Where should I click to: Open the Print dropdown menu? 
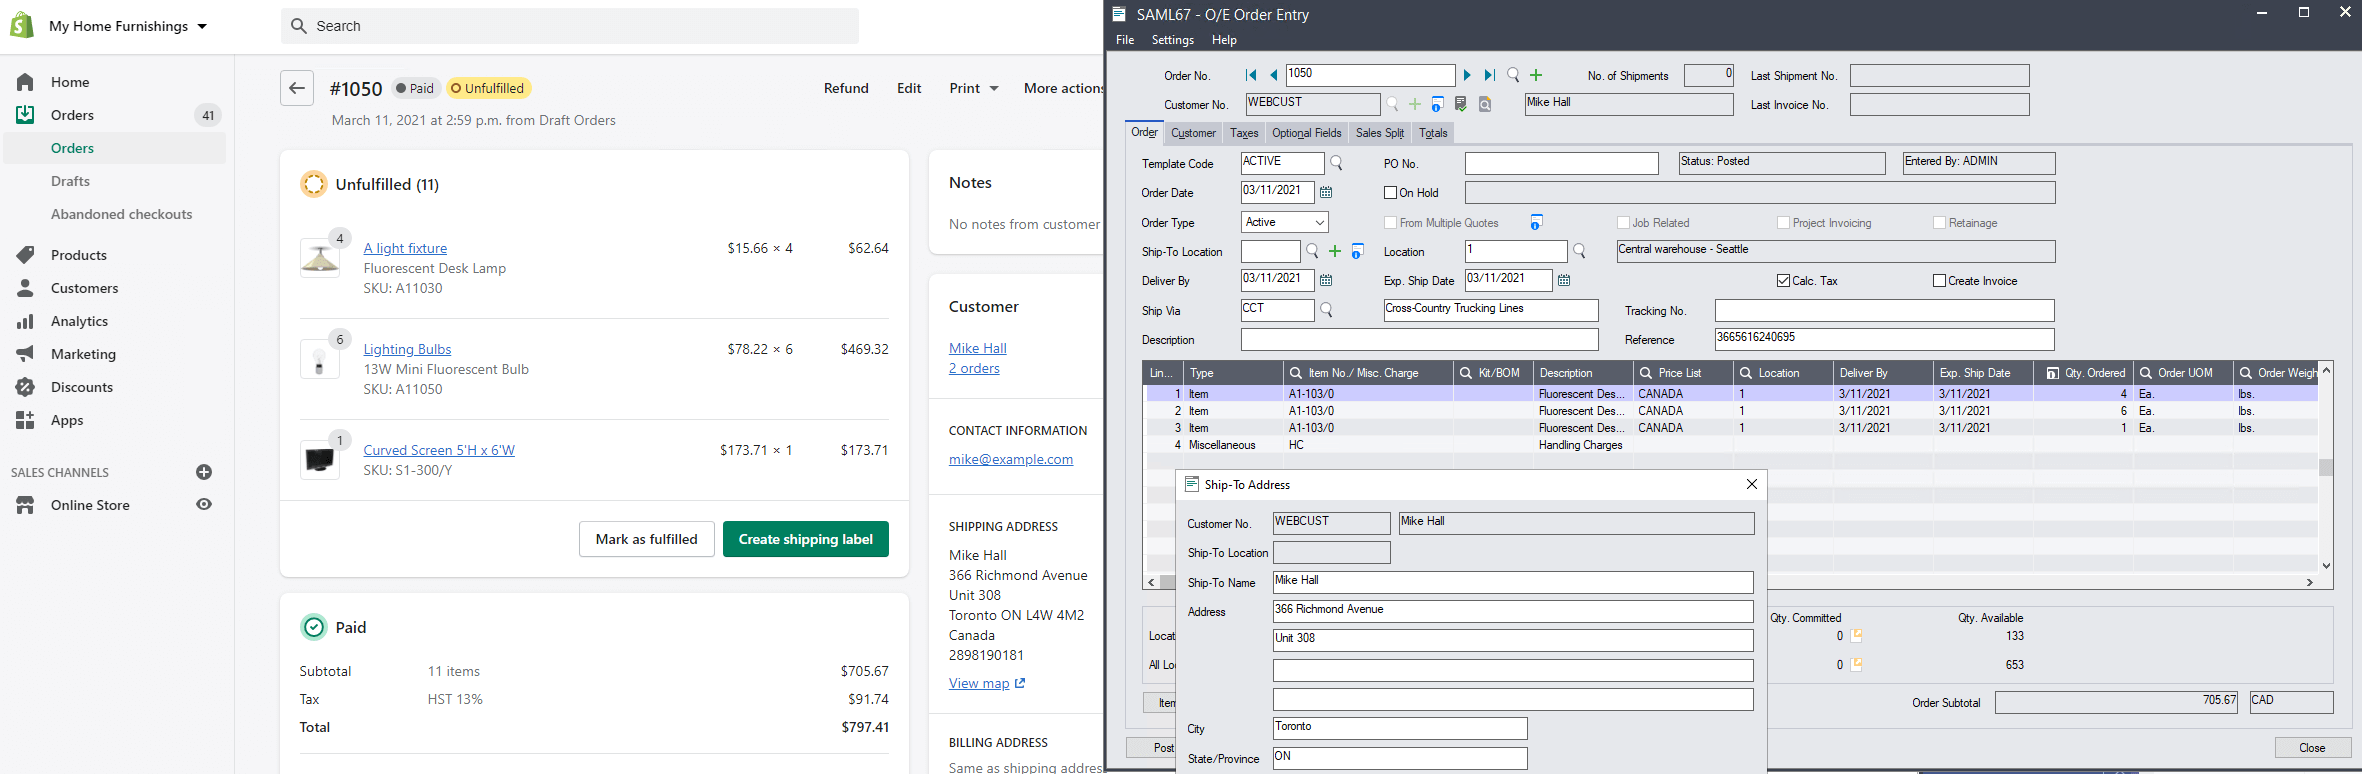pyautogui.click(x=974, y=88)
